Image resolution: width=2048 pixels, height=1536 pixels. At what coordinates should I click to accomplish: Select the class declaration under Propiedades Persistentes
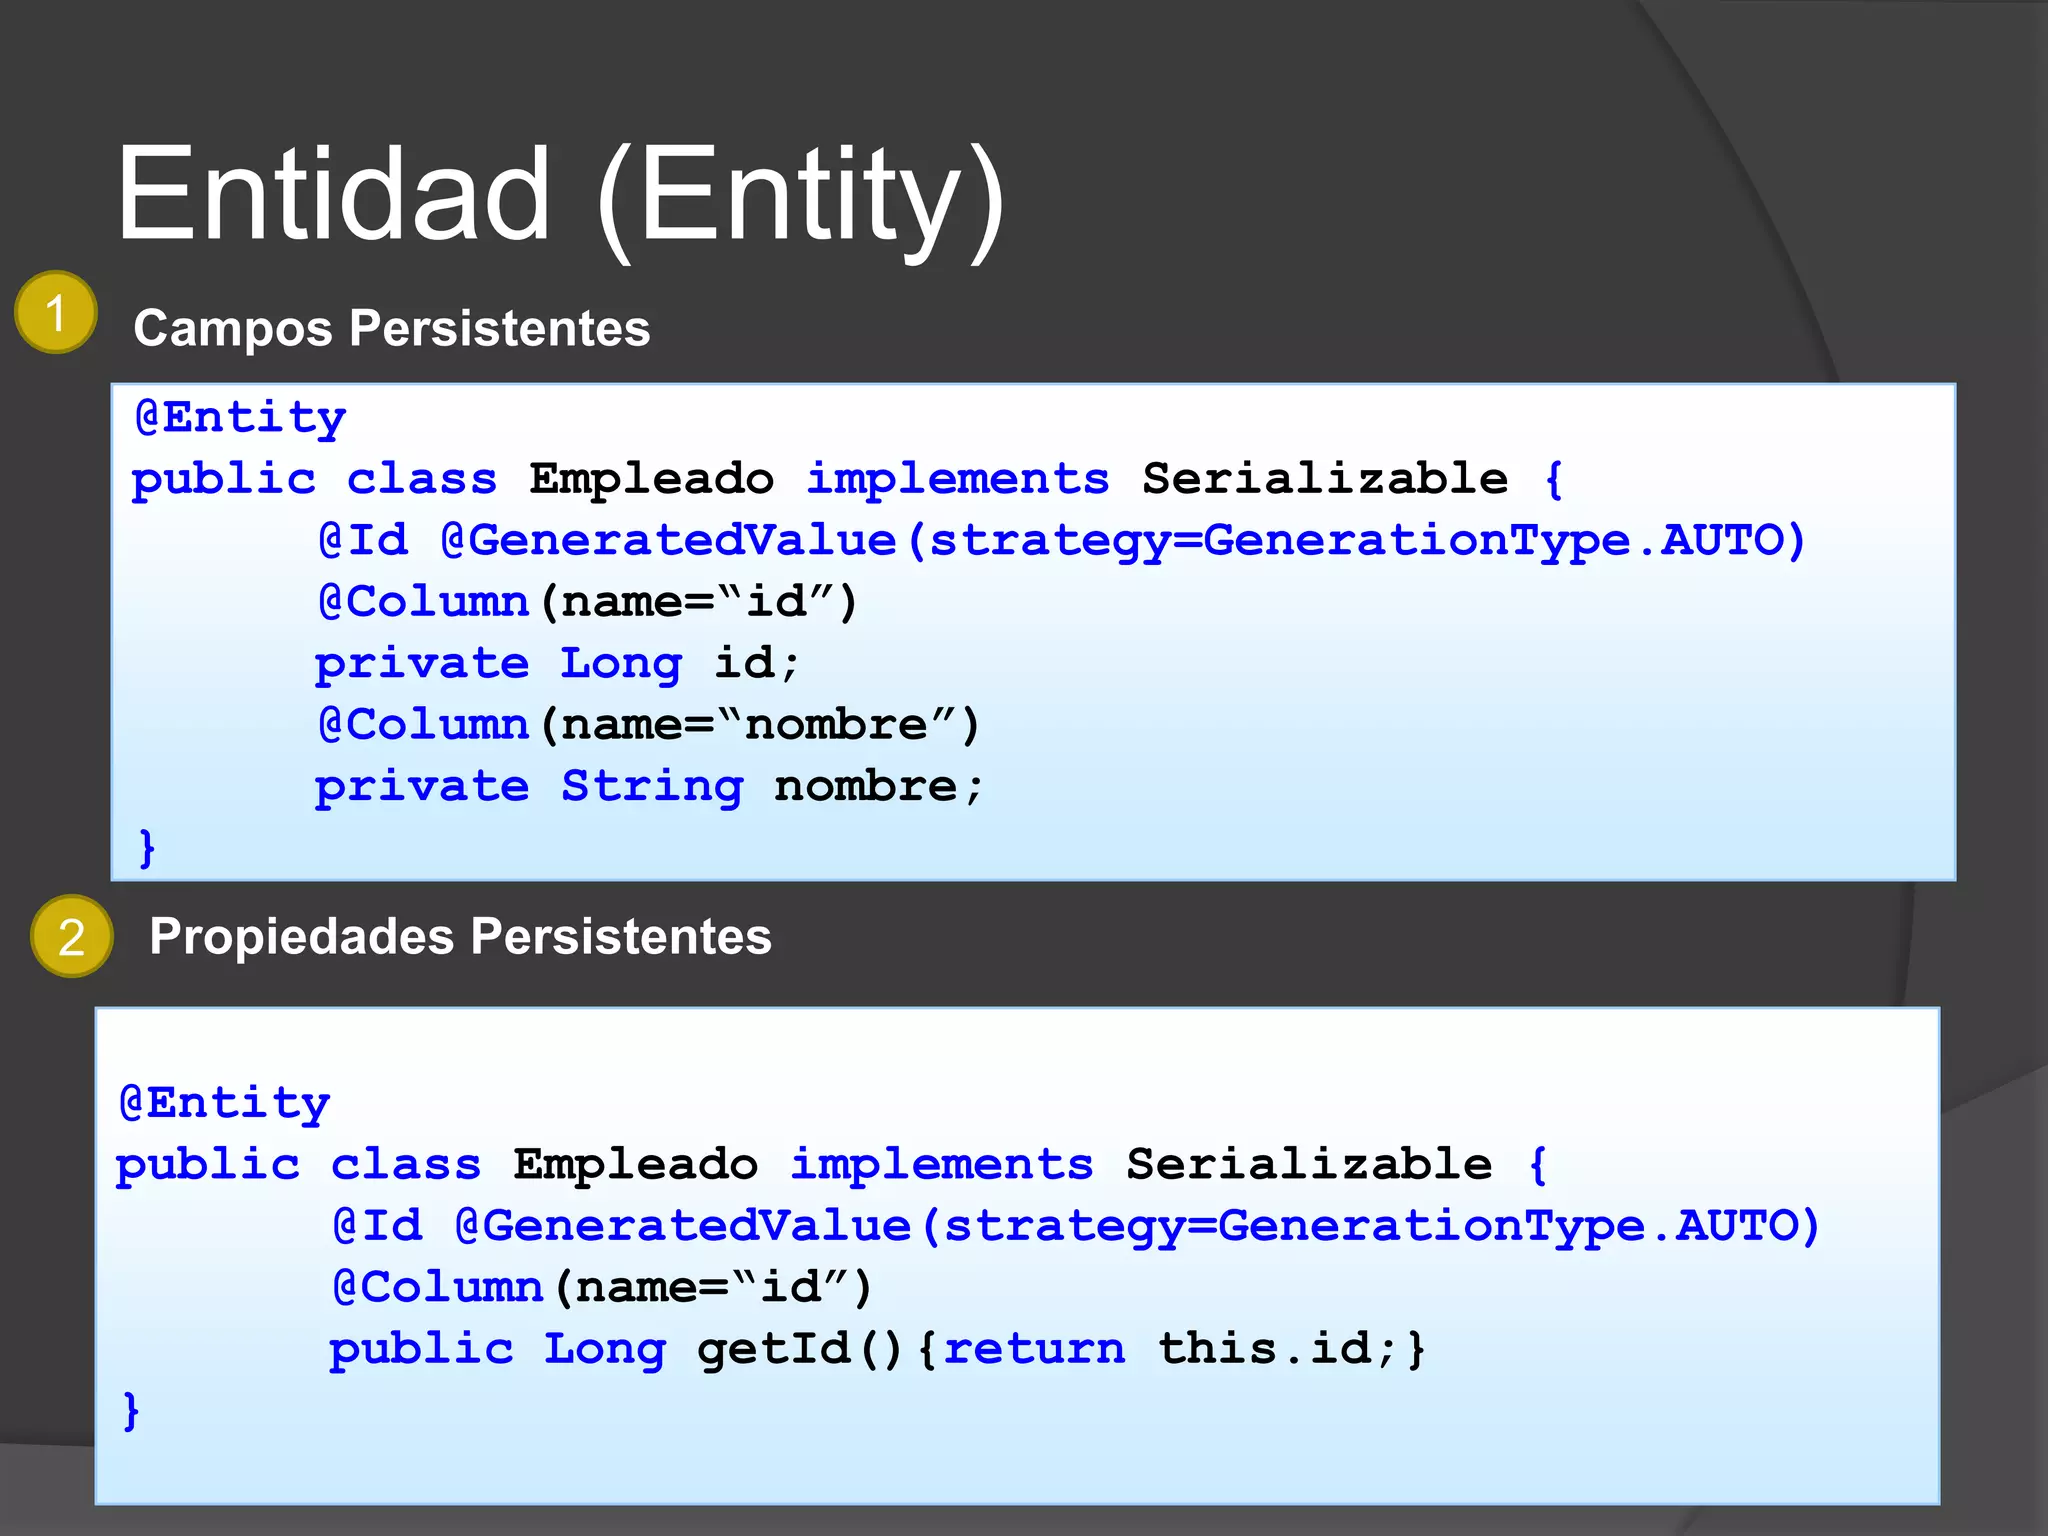(831, 1165)
